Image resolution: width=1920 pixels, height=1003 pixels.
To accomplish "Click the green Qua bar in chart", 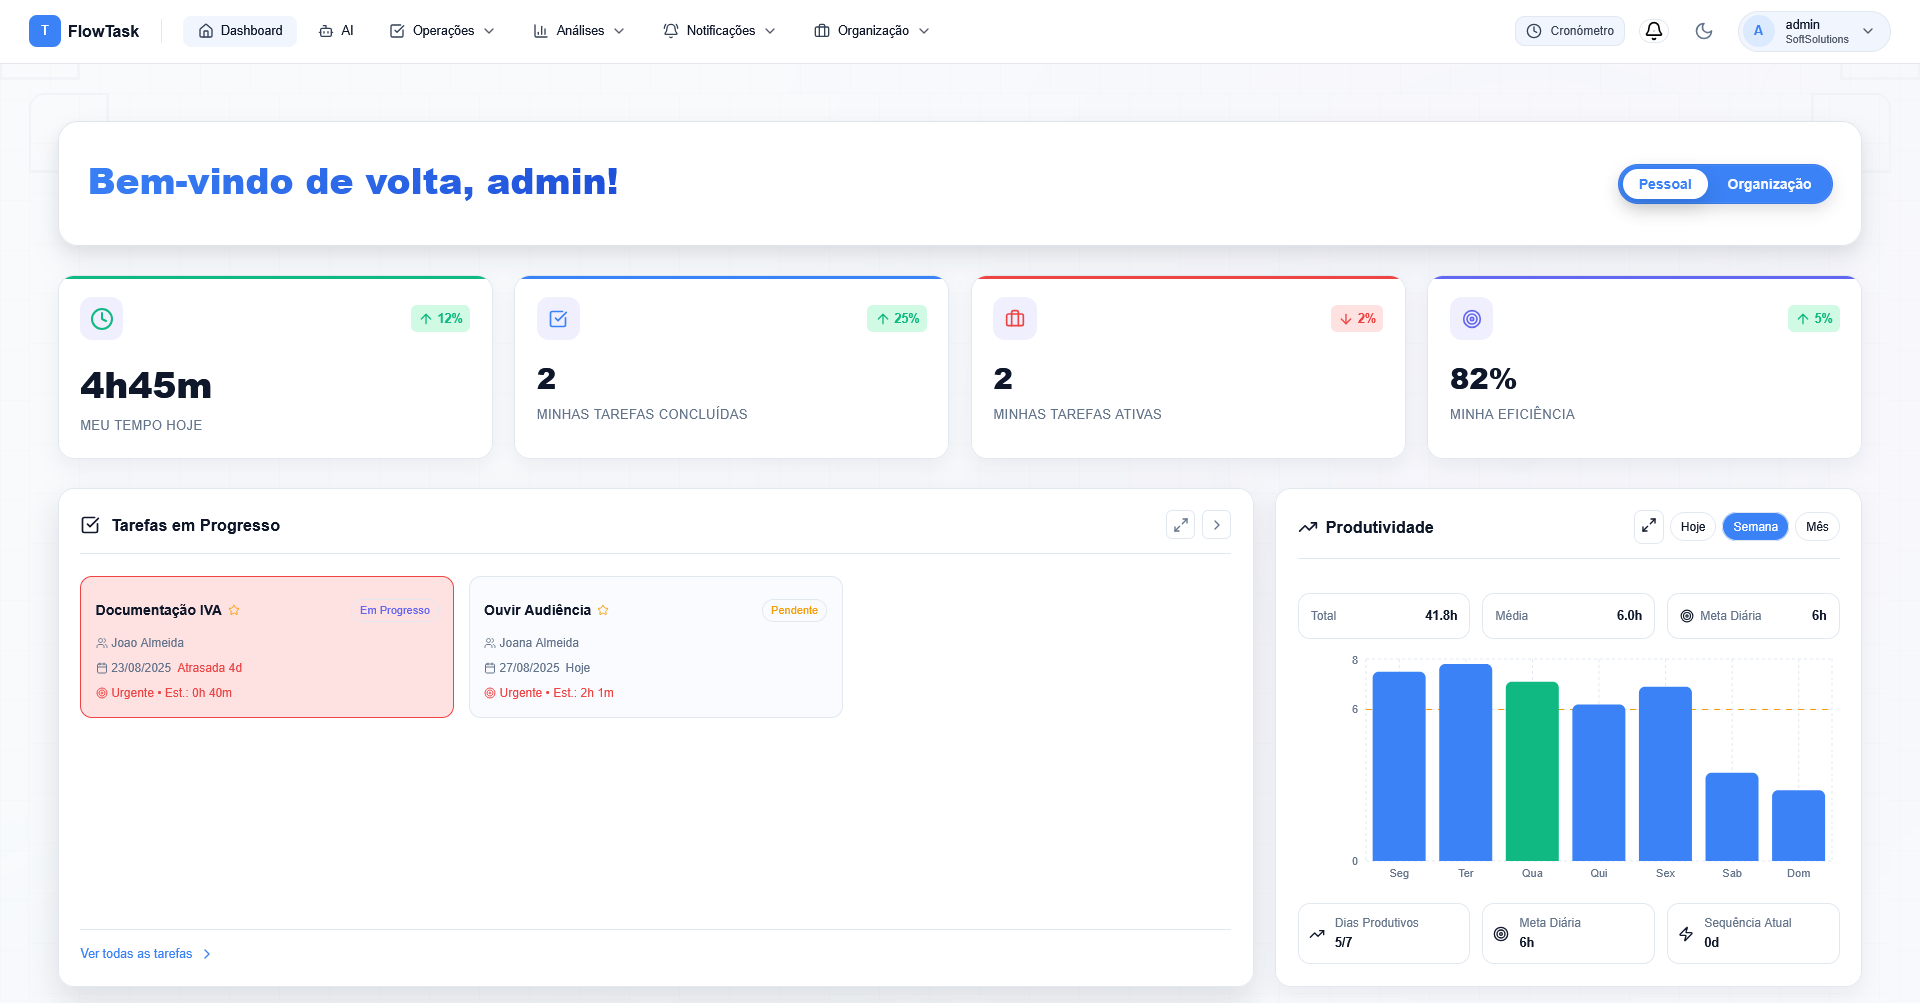I will tap(1532, 770).
